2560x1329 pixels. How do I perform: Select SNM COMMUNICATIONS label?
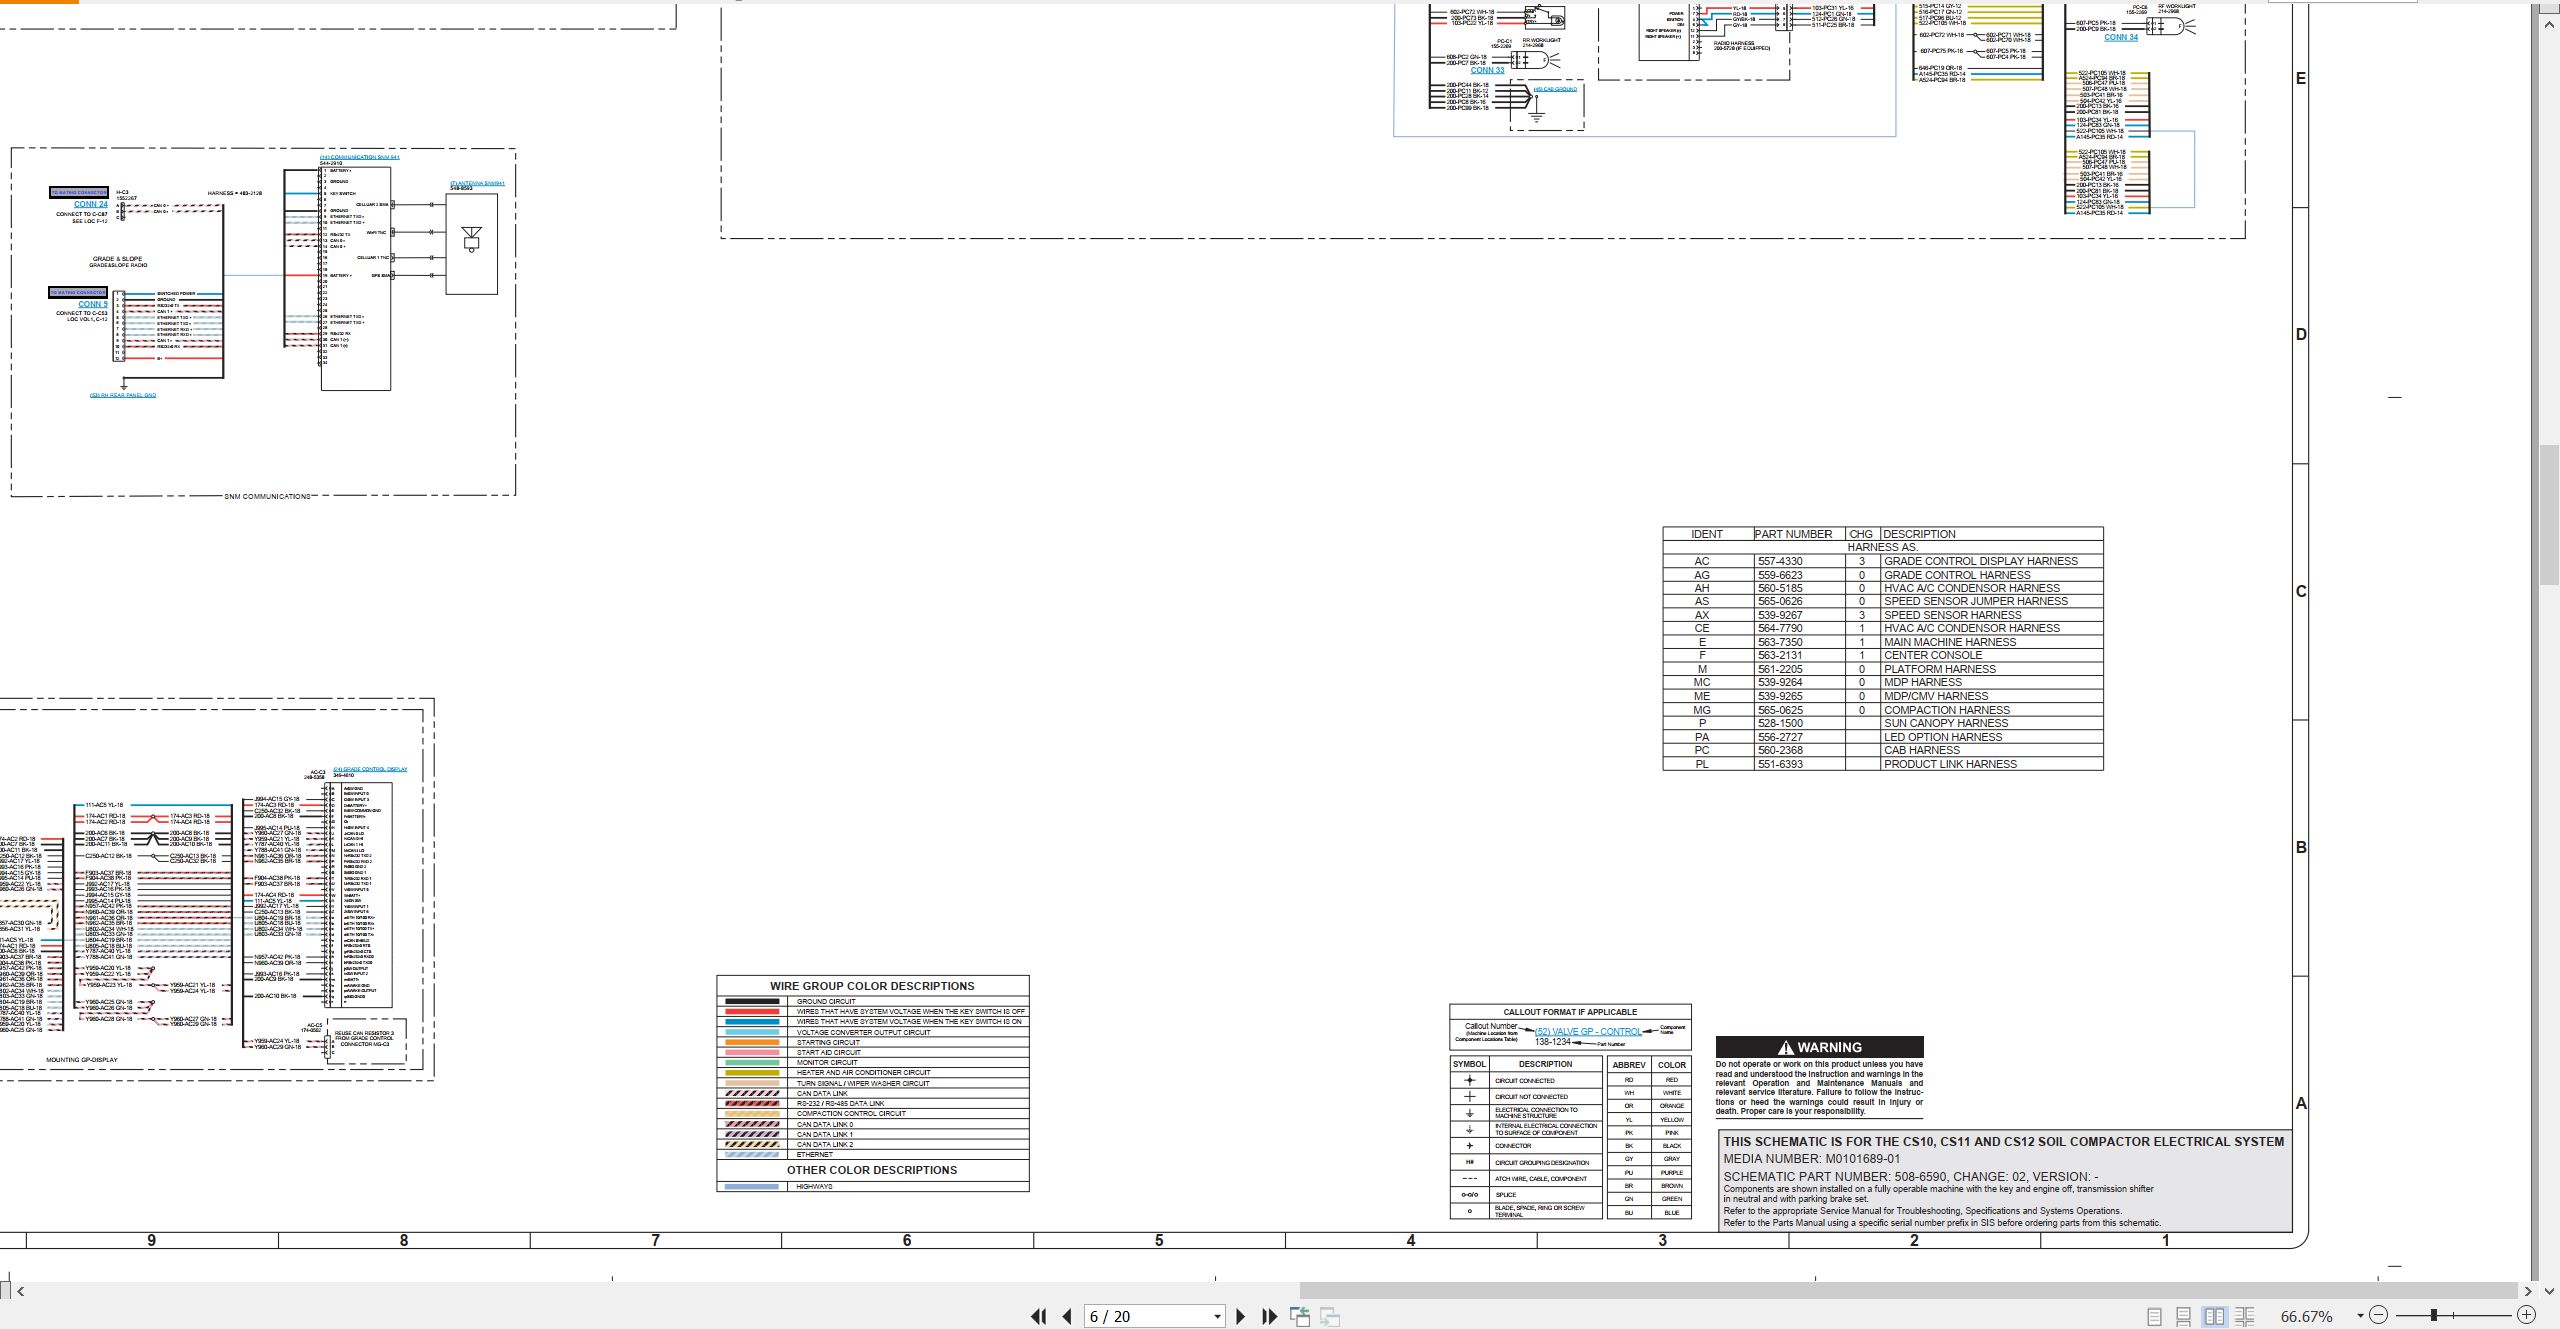(267, 496)
